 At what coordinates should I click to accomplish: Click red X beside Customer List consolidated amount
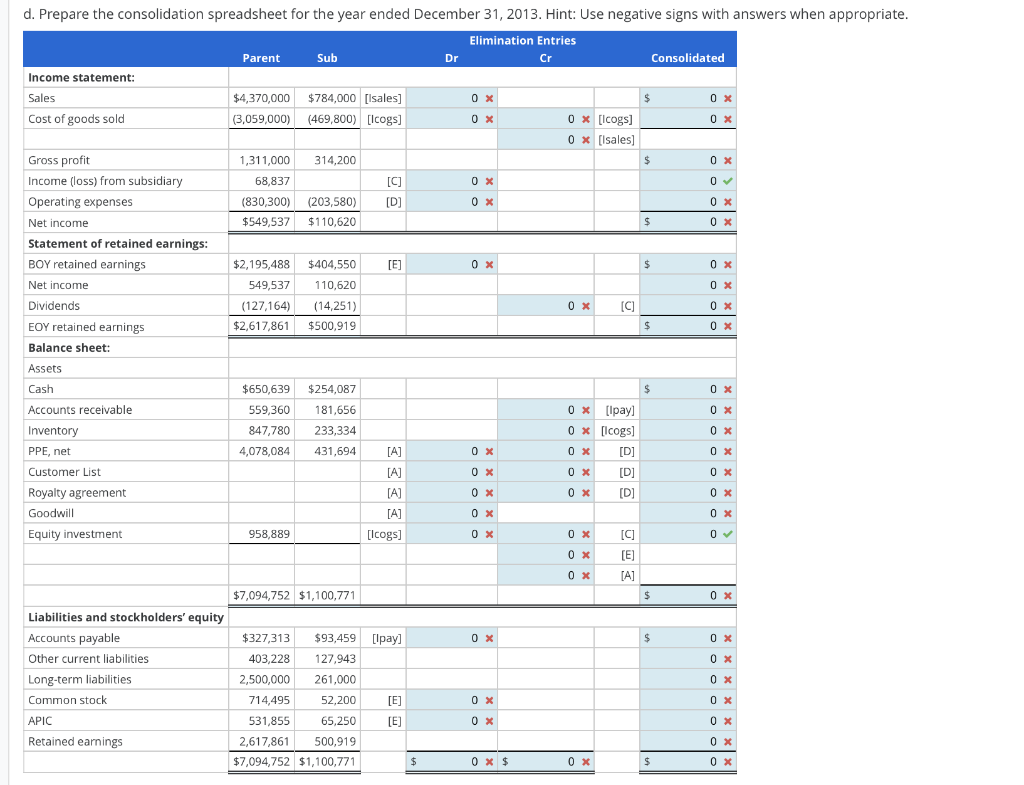tap(727, 471)
